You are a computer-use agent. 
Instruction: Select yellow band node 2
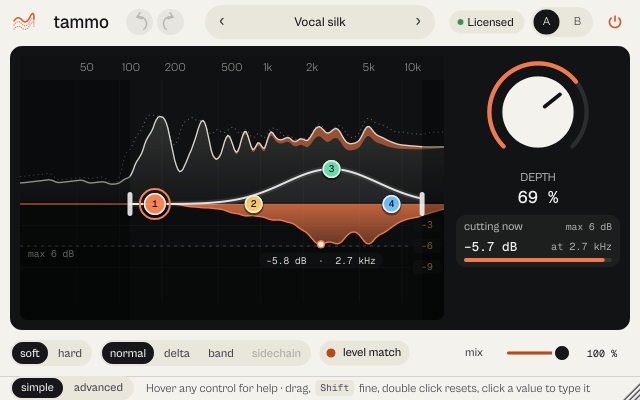pos(253,204)
